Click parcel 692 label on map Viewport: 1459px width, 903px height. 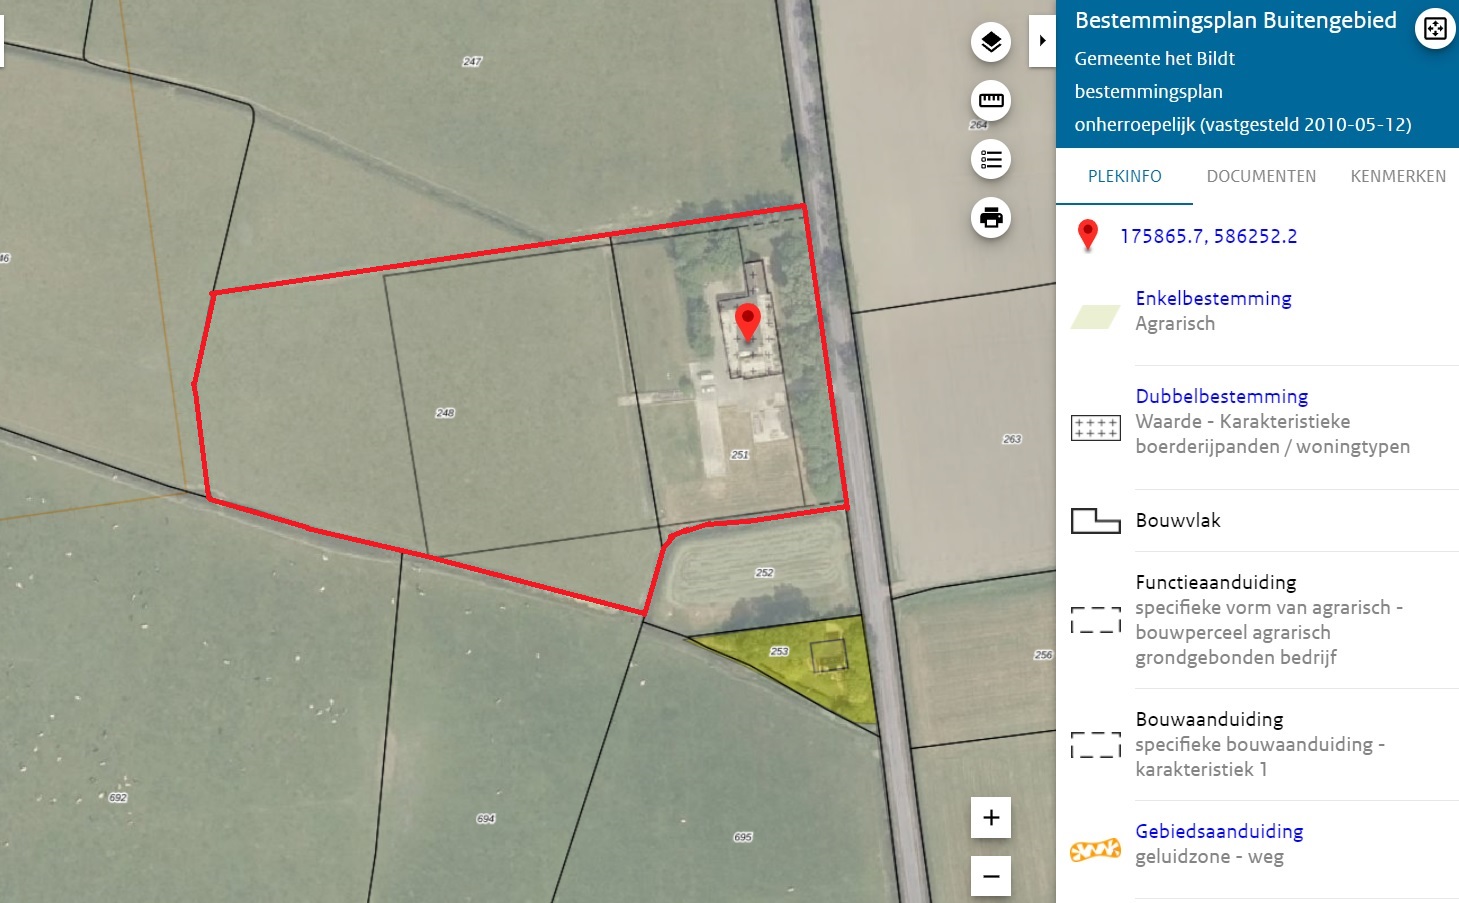(118, 798)
